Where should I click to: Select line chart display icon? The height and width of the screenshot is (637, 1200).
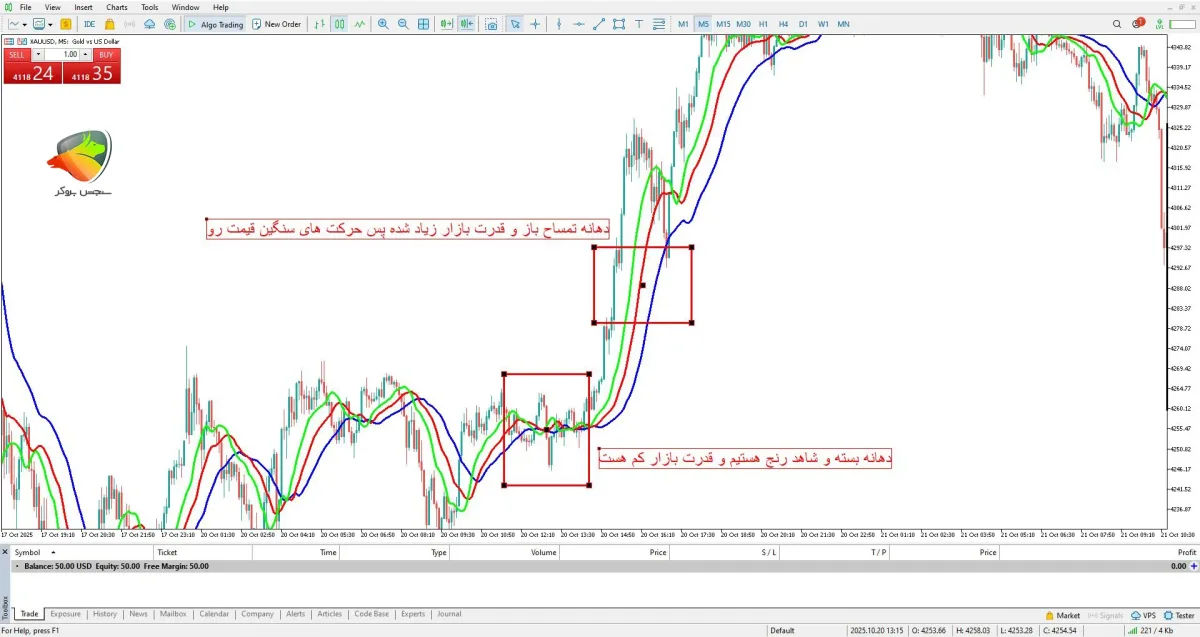coord(360,24)
